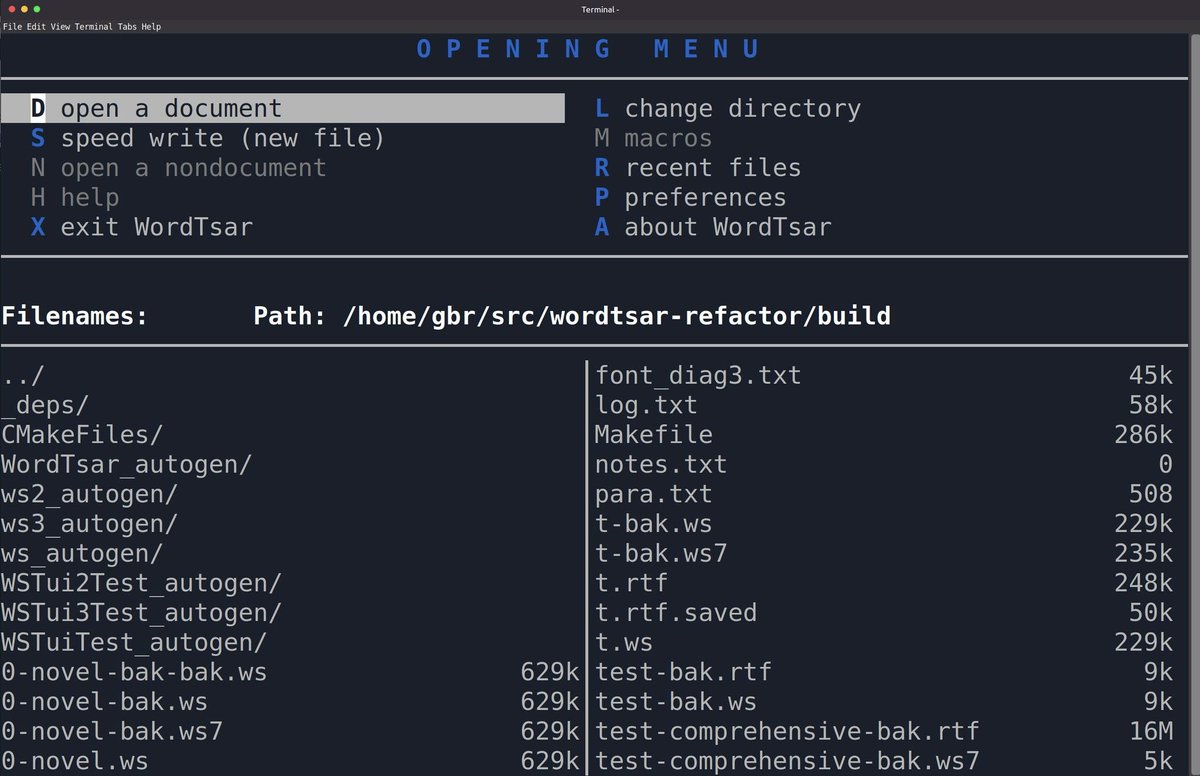Open the View menu
Viewport: 1200px width, 776px height.
coord(60,27)
